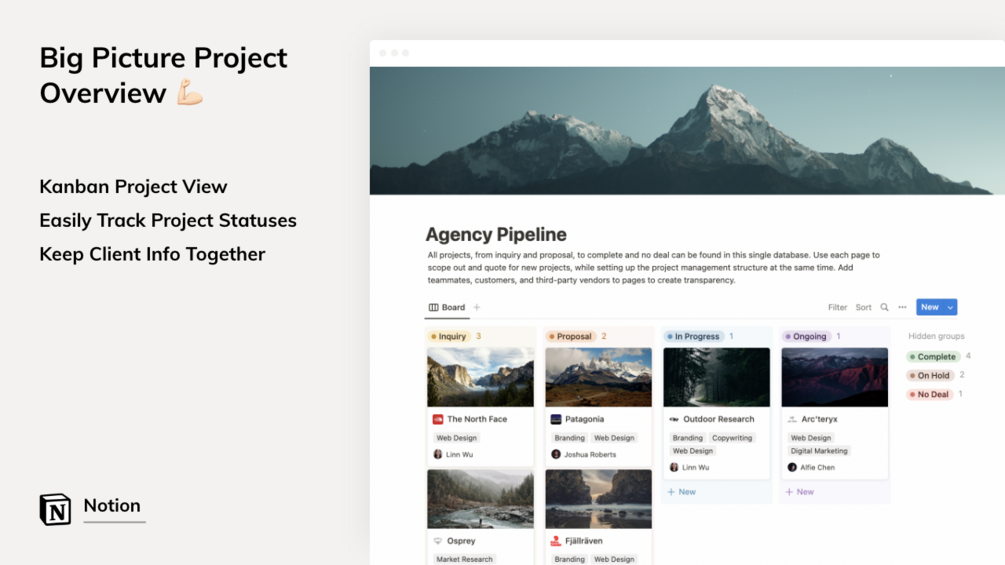Show the Complete hidden group
The width and height of the screenshot is (1005, 565).
coord(933,357)
